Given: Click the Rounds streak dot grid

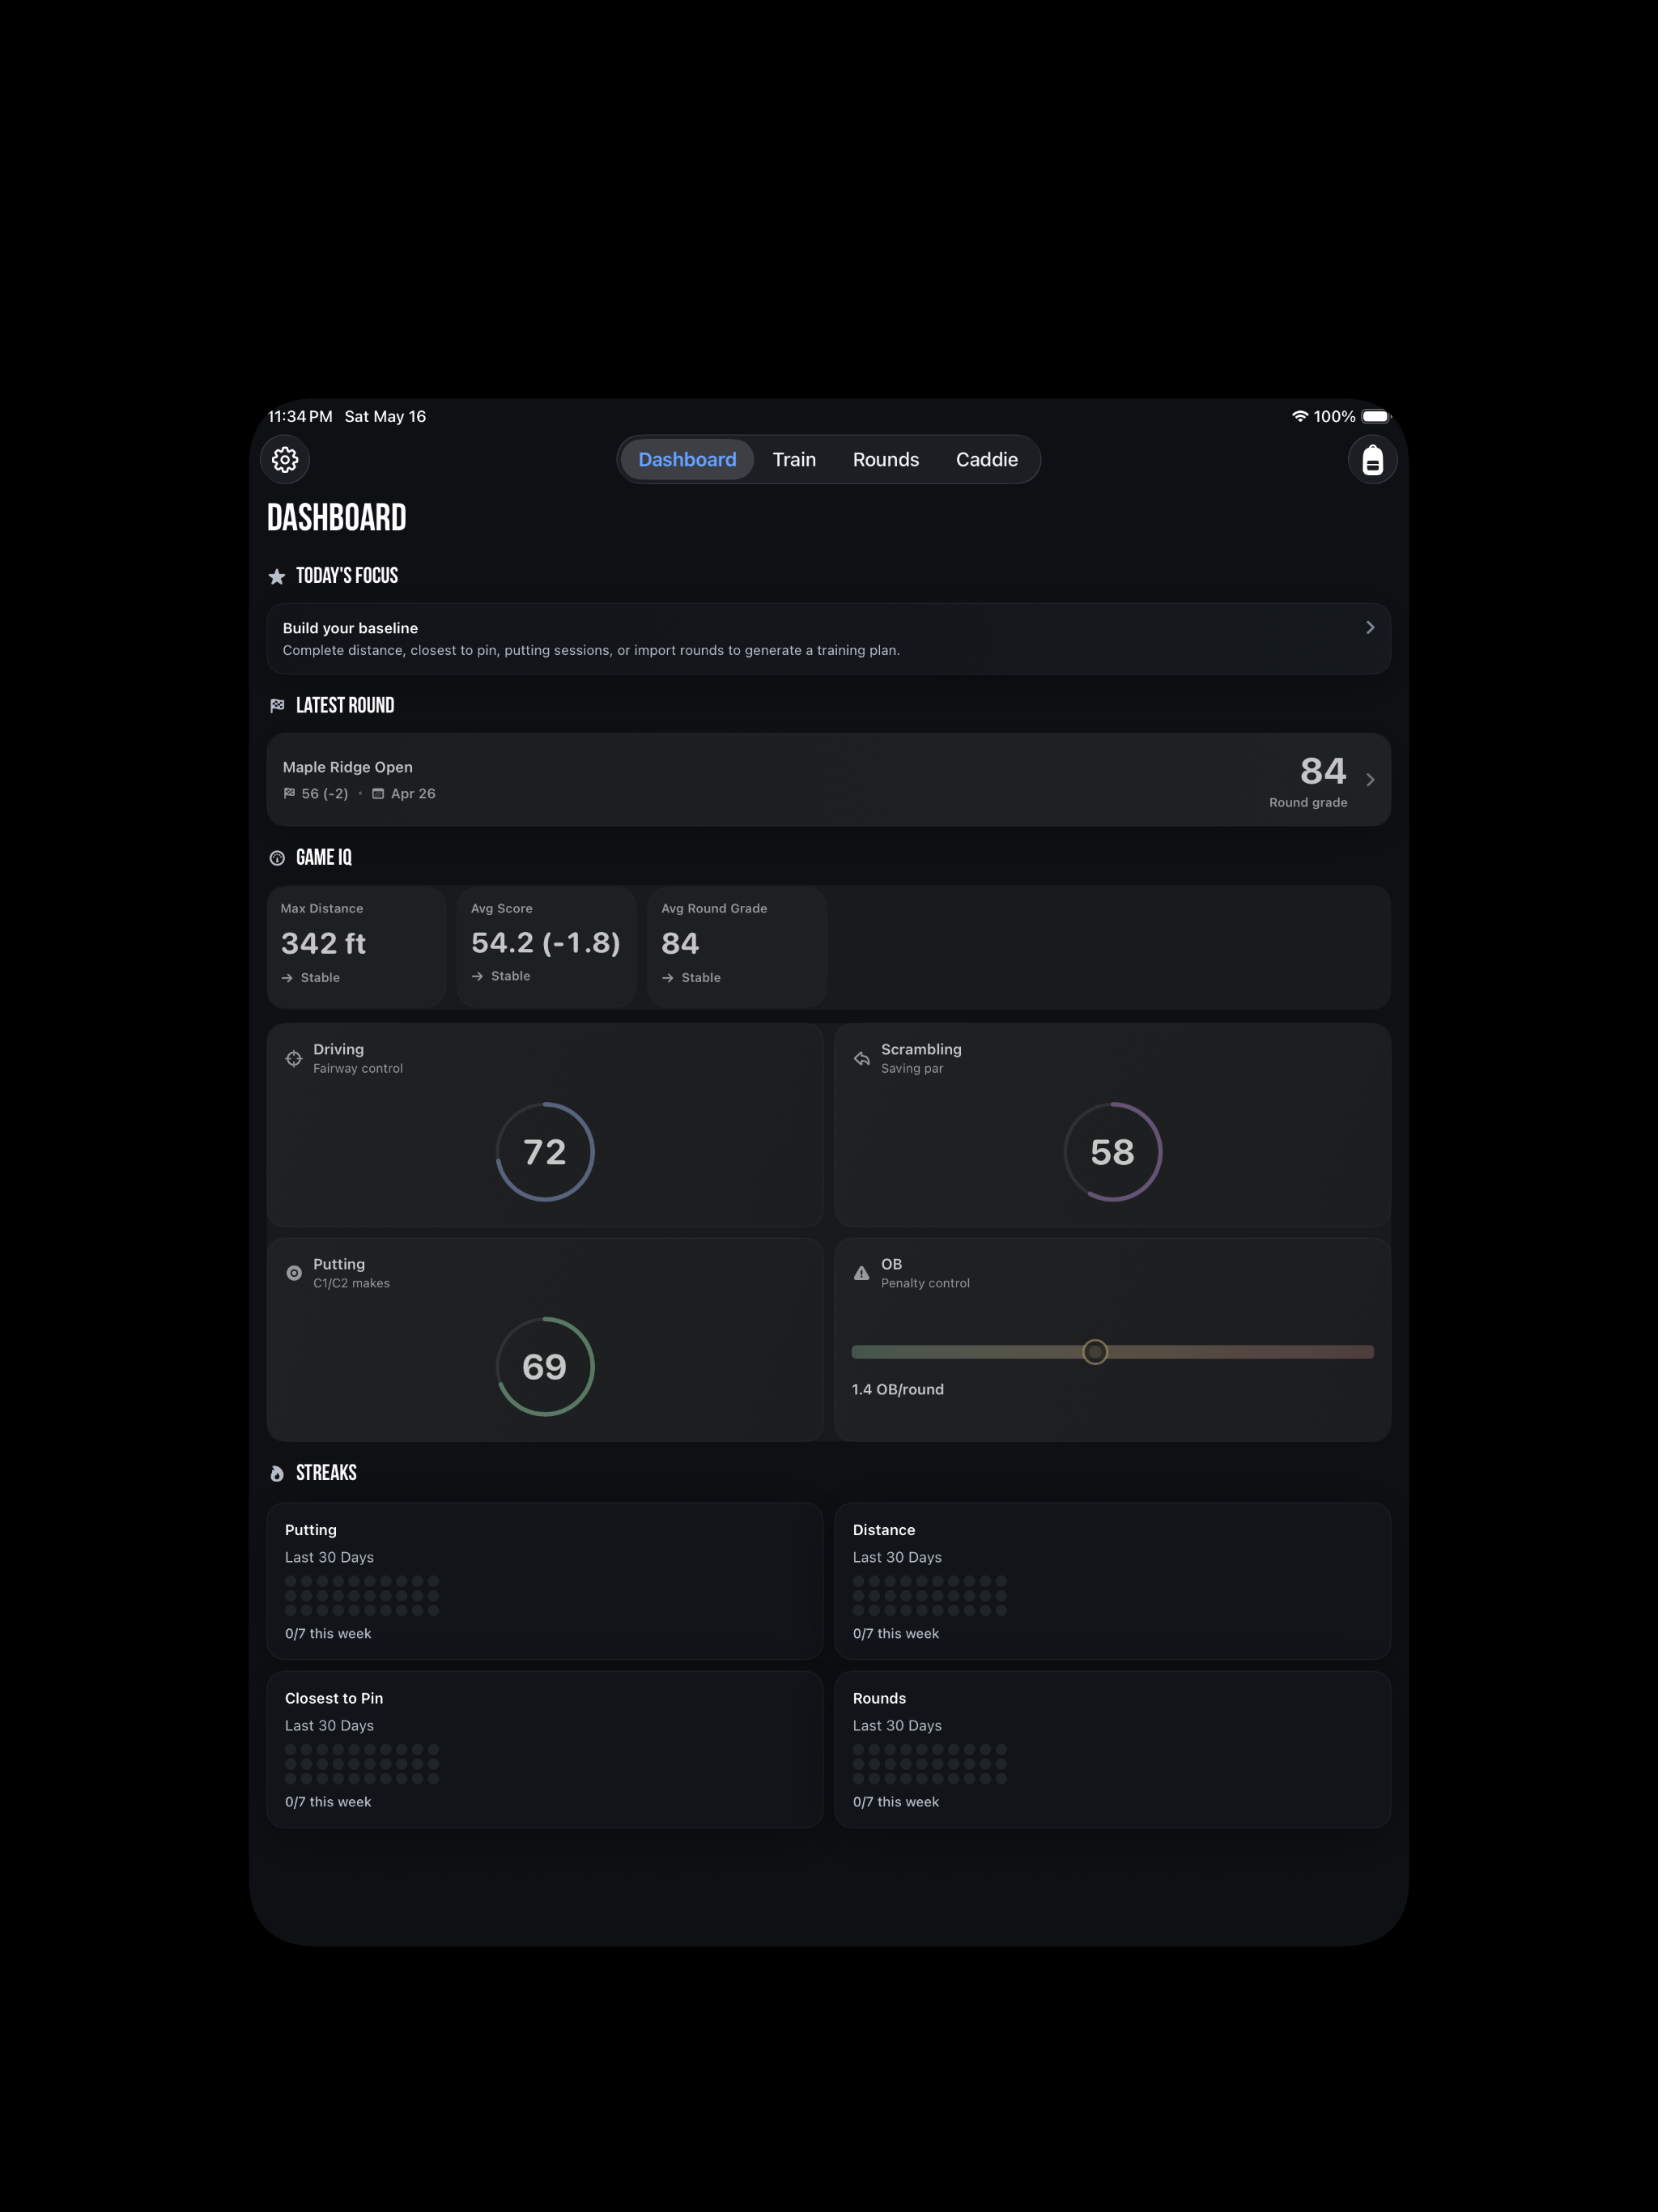Looking at the screenshot, I should (x=930, y=1764).
